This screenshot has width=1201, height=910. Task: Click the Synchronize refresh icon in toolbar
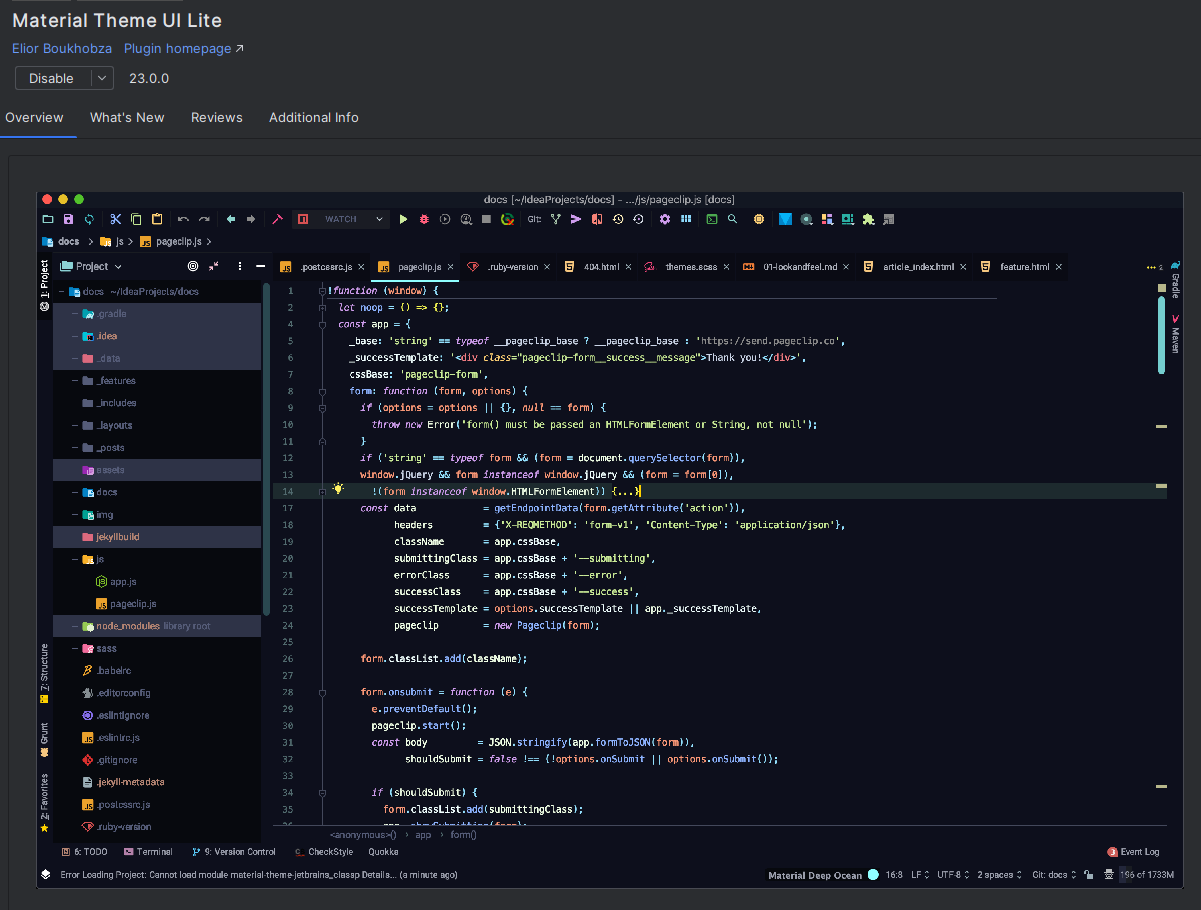click(x=89, y=219)
